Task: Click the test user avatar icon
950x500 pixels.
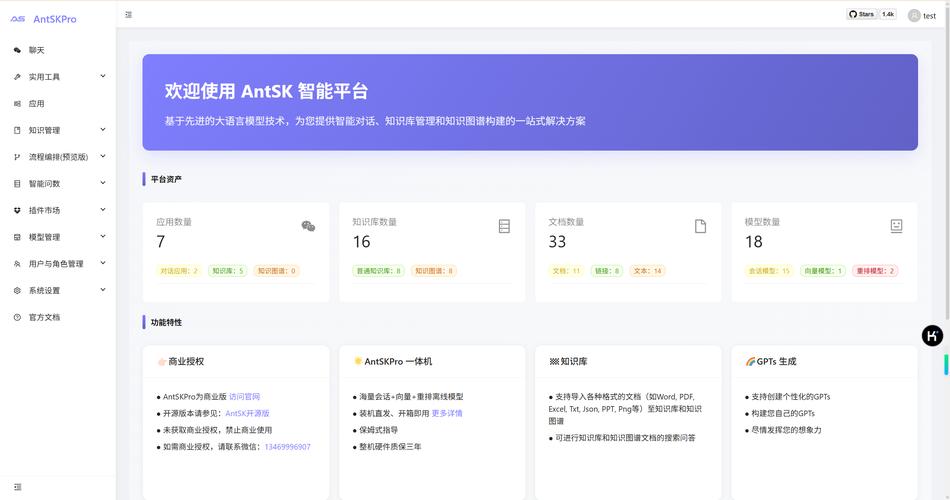Action: pyautogui.click(x=913, y=15)
